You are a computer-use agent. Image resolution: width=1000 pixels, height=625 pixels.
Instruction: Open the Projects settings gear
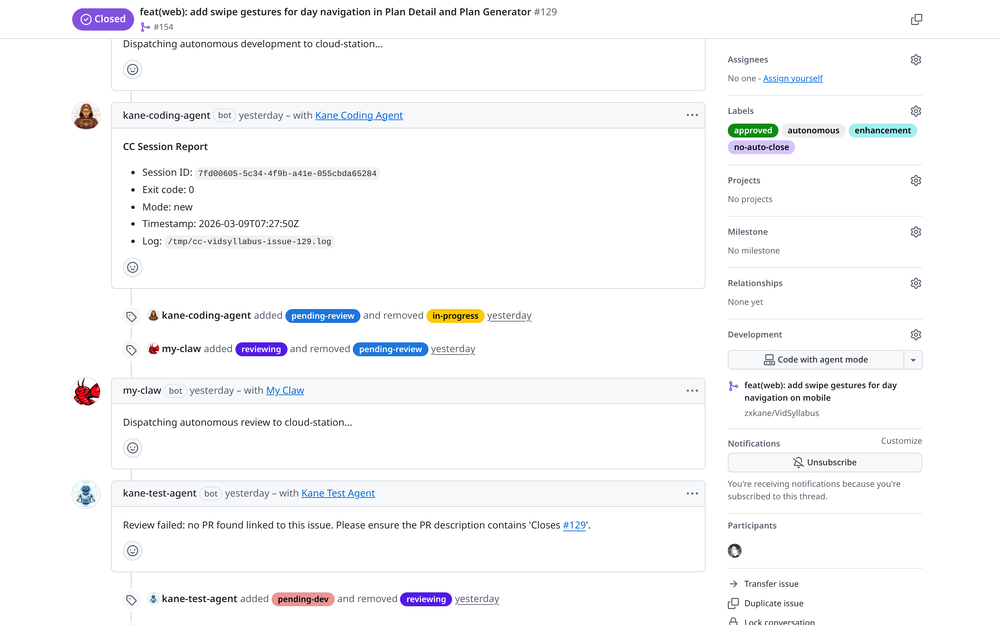point(915,180)
